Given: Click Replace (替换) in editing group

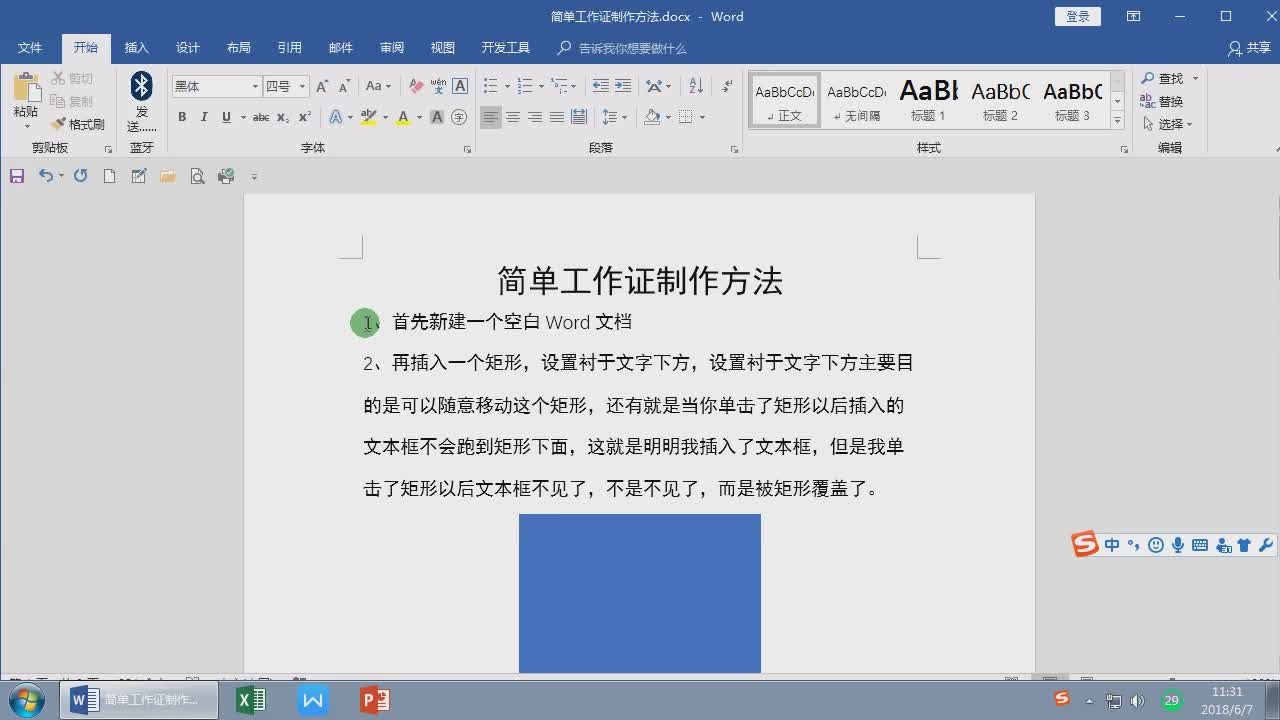Looking at the screenshot, I should click(x=1163, y=101).
